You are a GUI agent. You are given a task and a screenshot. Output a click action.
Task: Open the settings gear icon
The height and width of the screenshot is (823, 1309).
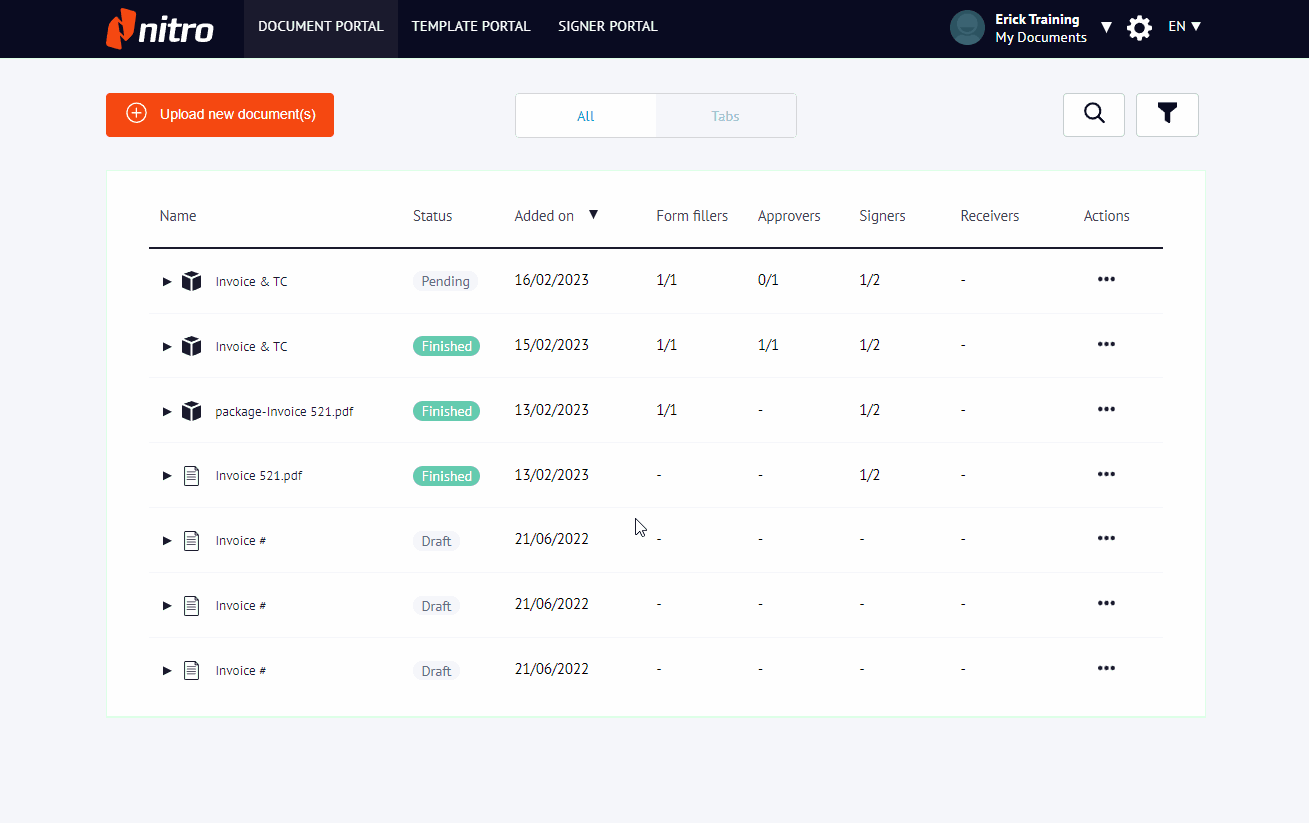(1139, 28)
